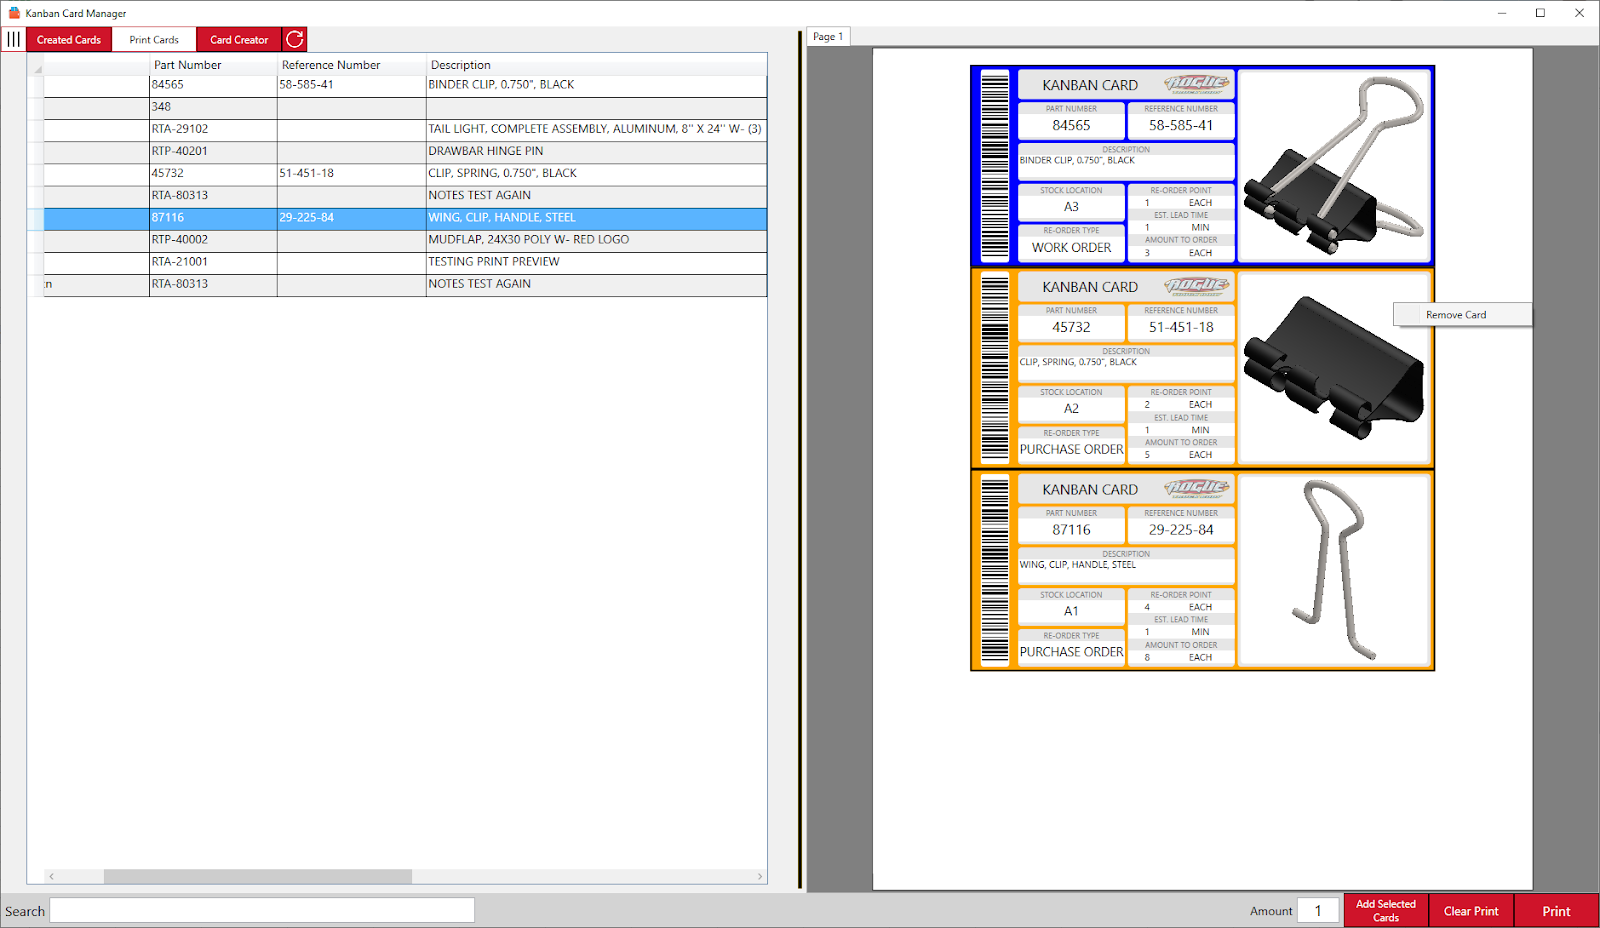Click the left arrow of the horizontal scrollbar

tap(51, 877)
